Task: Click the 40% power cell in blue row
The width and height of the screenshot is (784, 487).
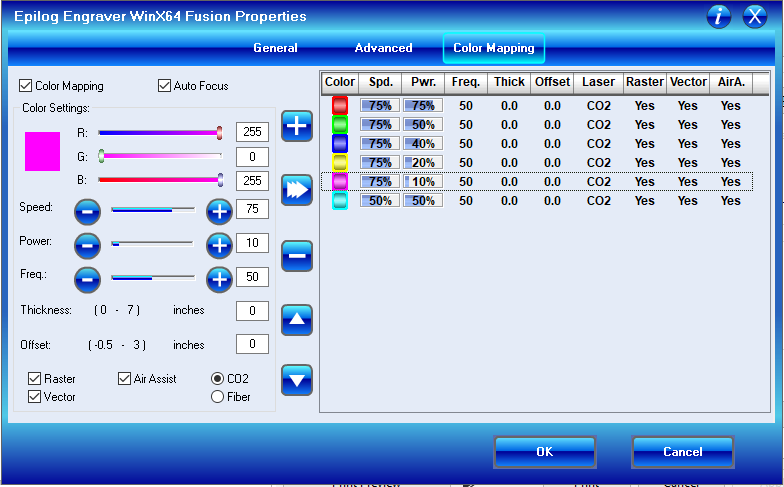Action: point(423,144)
